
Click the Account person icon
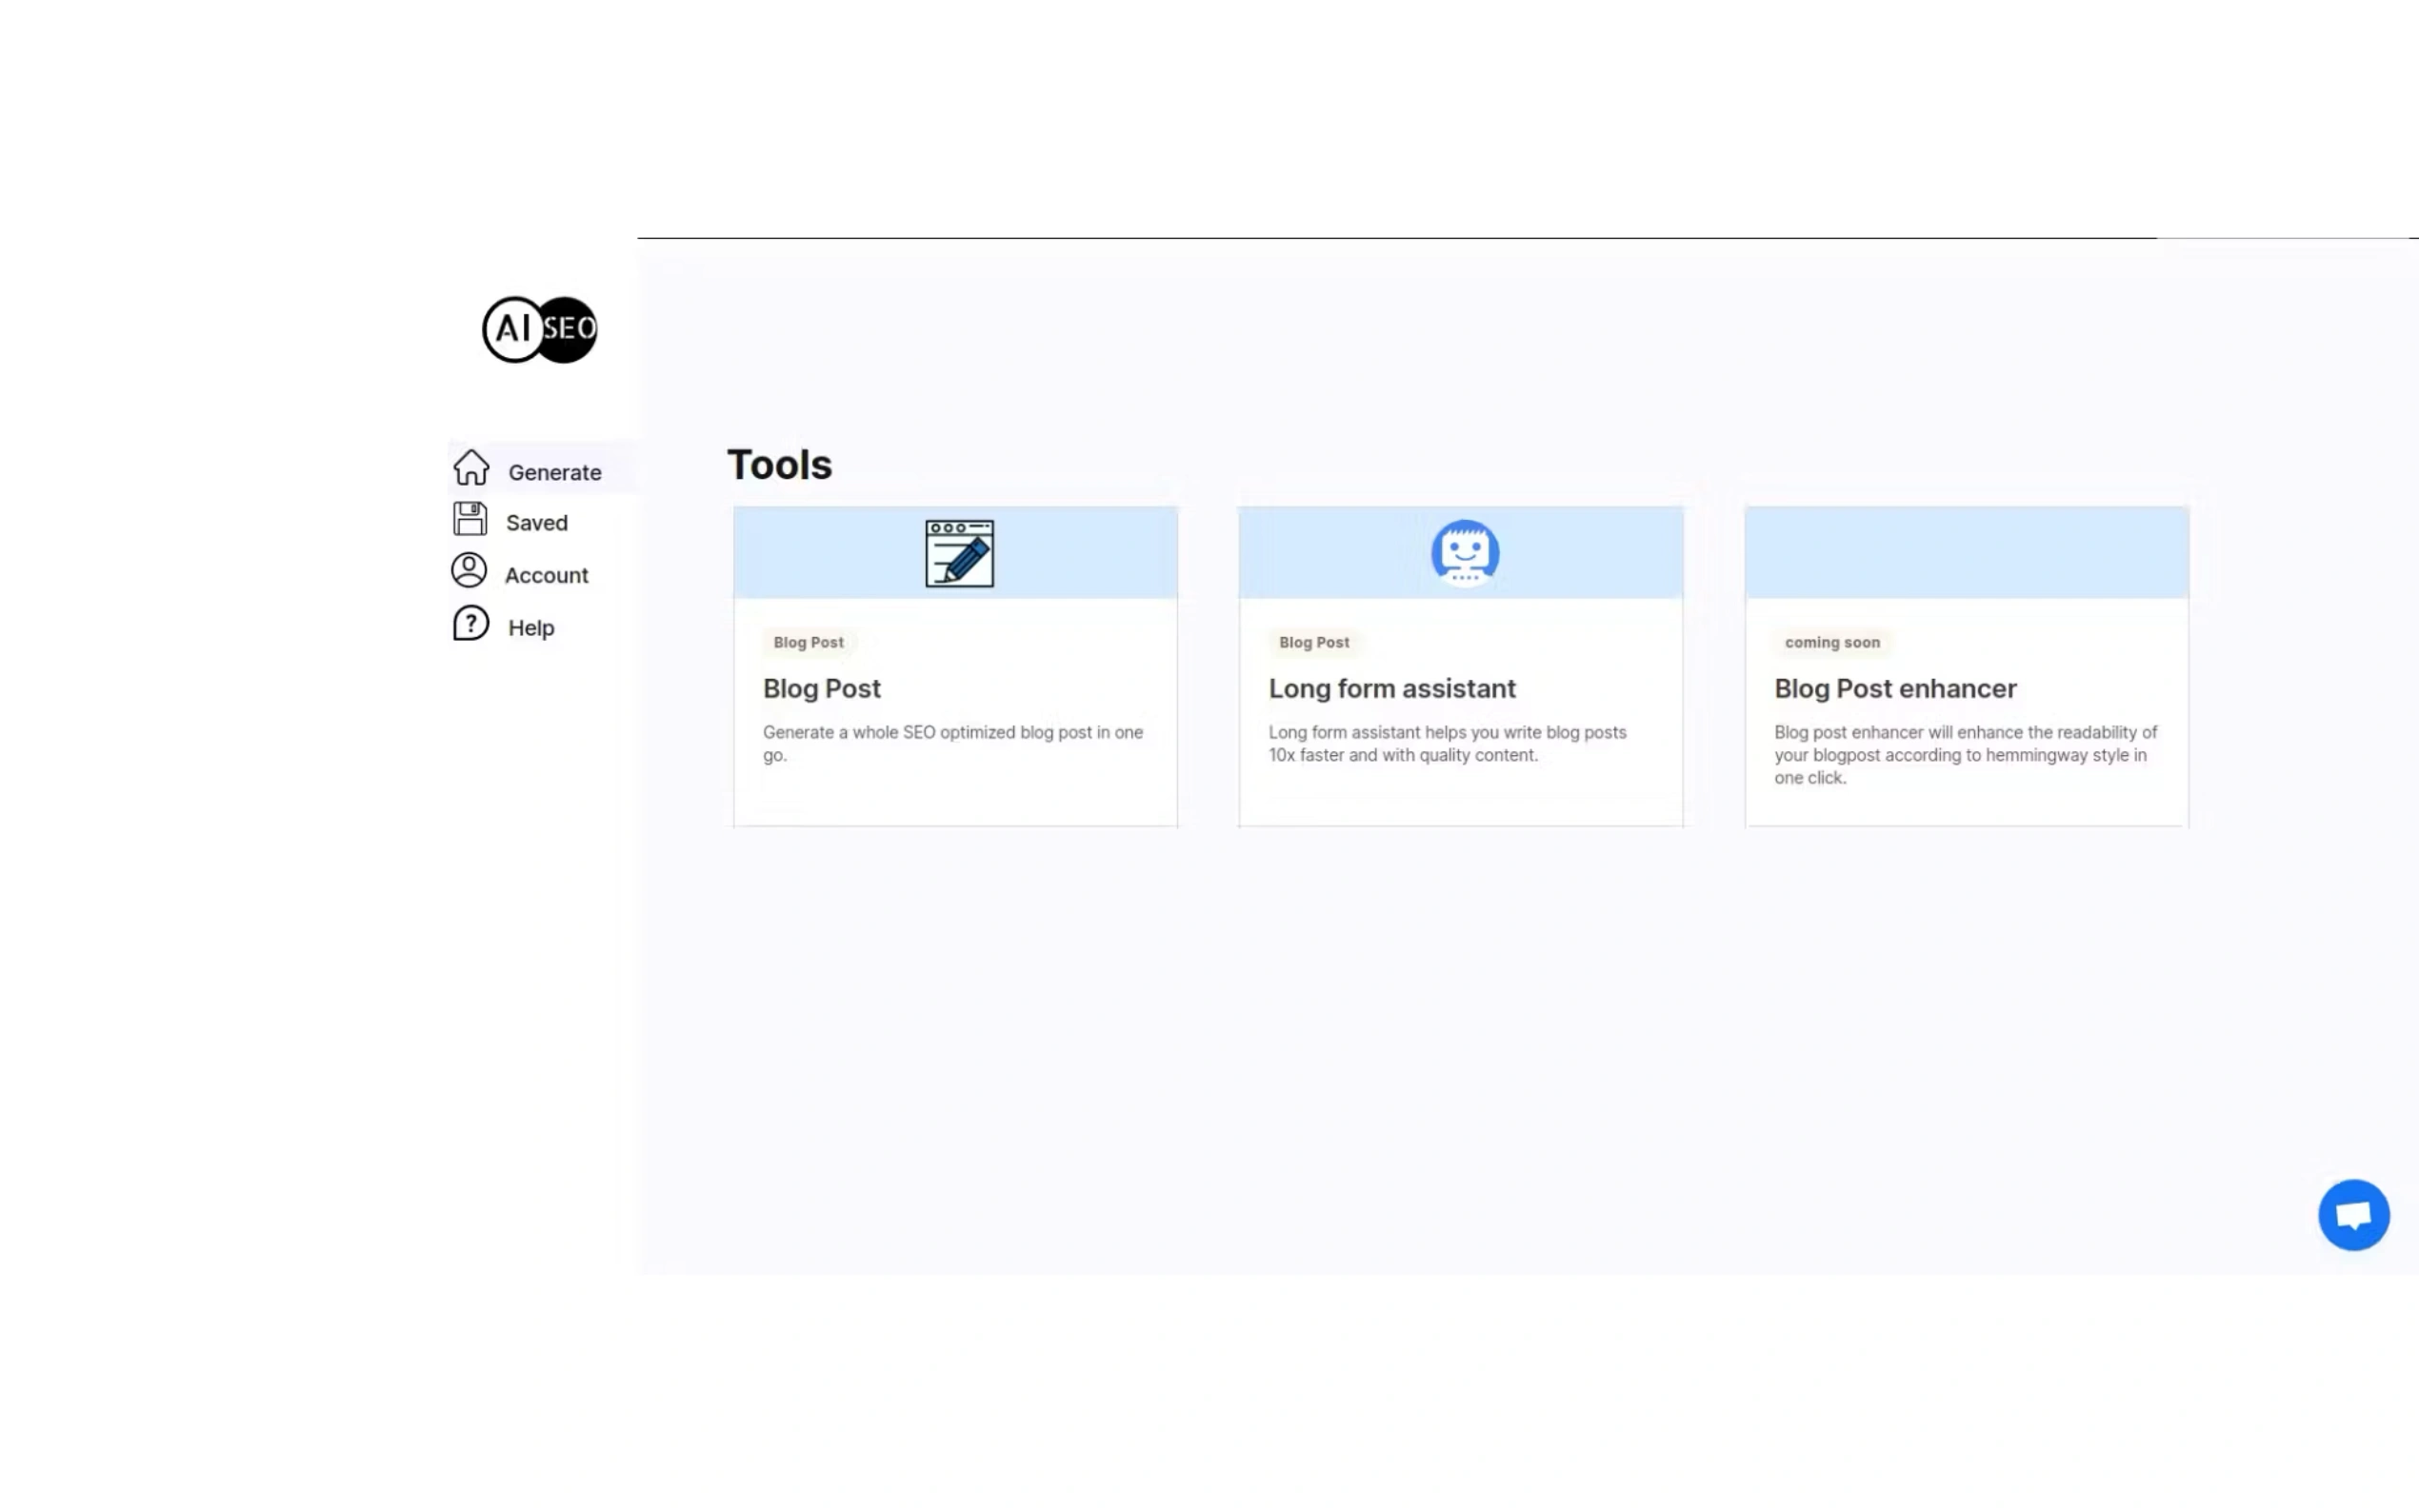click(469, 571)
